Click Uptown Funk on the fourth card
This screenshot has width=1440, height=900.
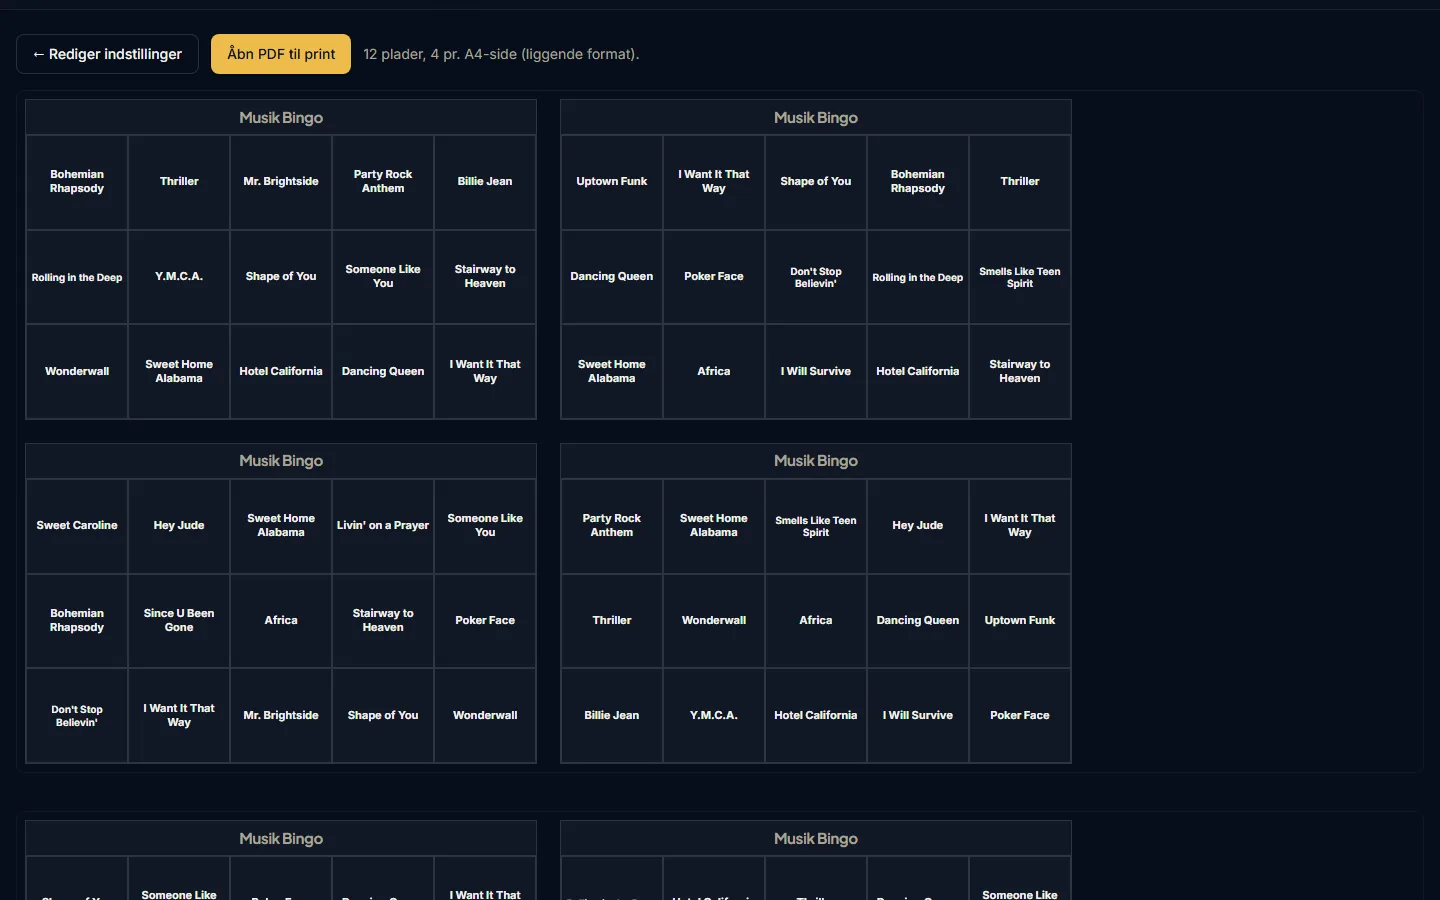pyautogui.click(x=1020, y=621)
